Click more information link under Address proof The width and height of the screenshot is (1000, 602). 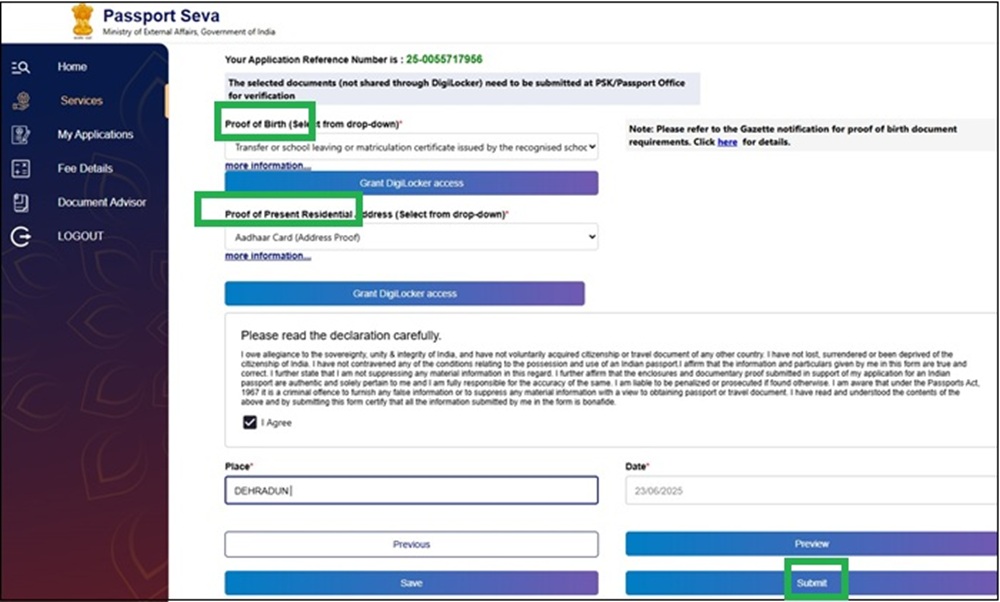point(268,256)
